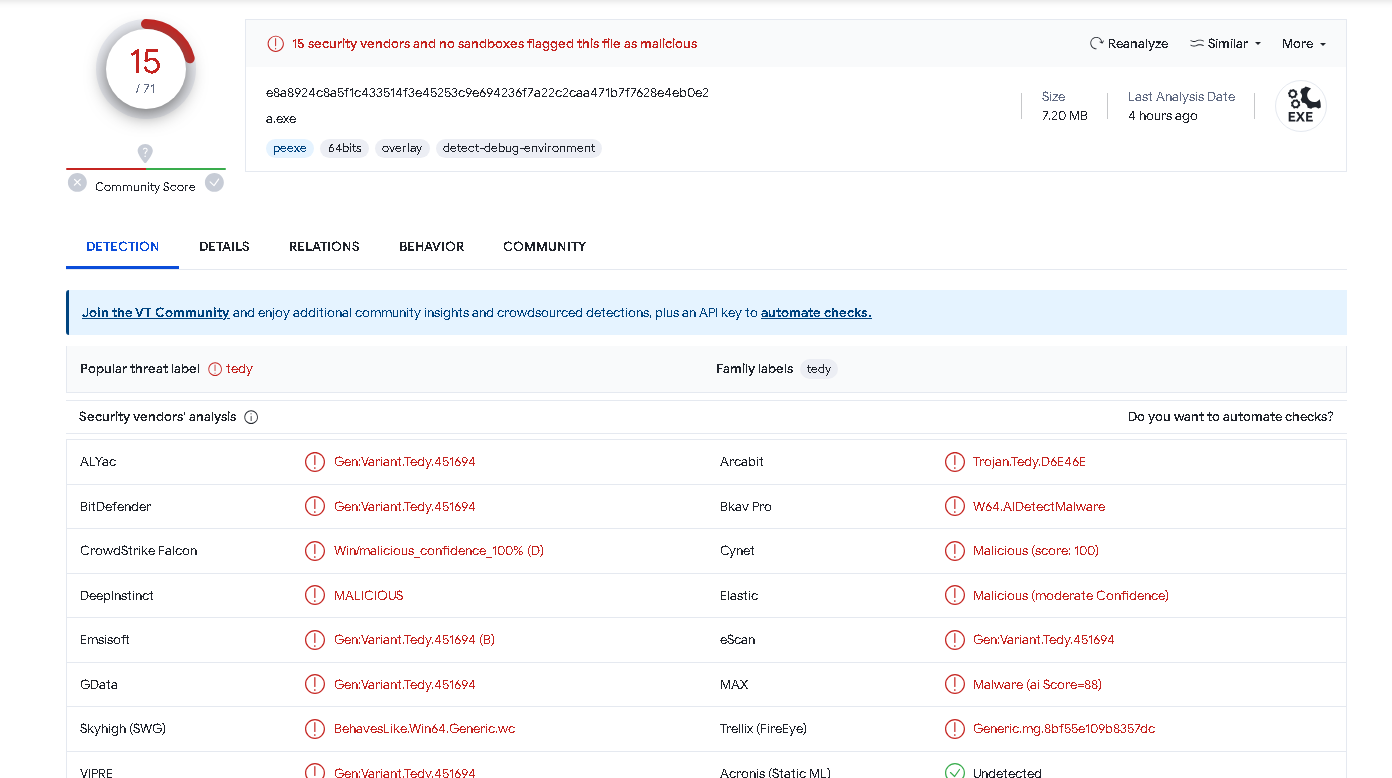Click the alert icon for DeepInstinct
The width and height of the screenshot is (1392, 778).
(x=315, y=595)
